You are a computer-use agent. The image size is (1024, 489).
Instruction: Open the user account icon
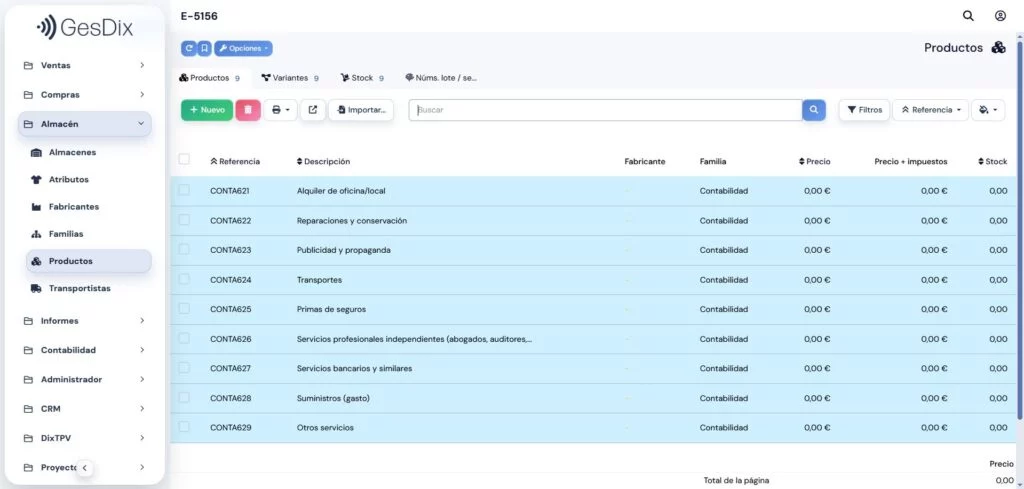click(x=1000, y=16)
